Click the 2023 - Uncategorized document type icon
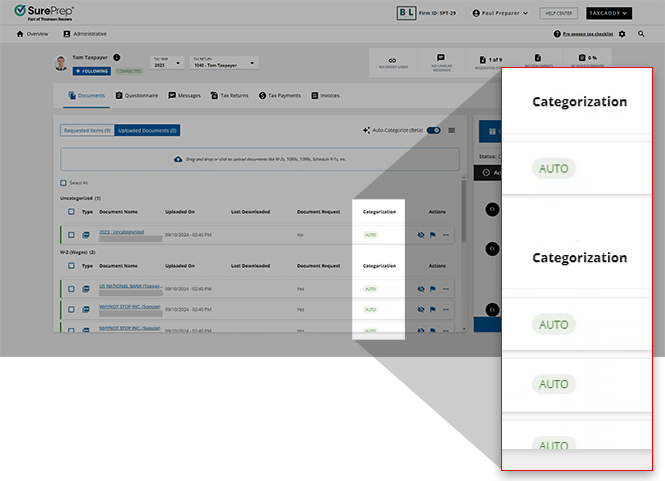This screenshot has width=665, height=481. click(86, 235)
